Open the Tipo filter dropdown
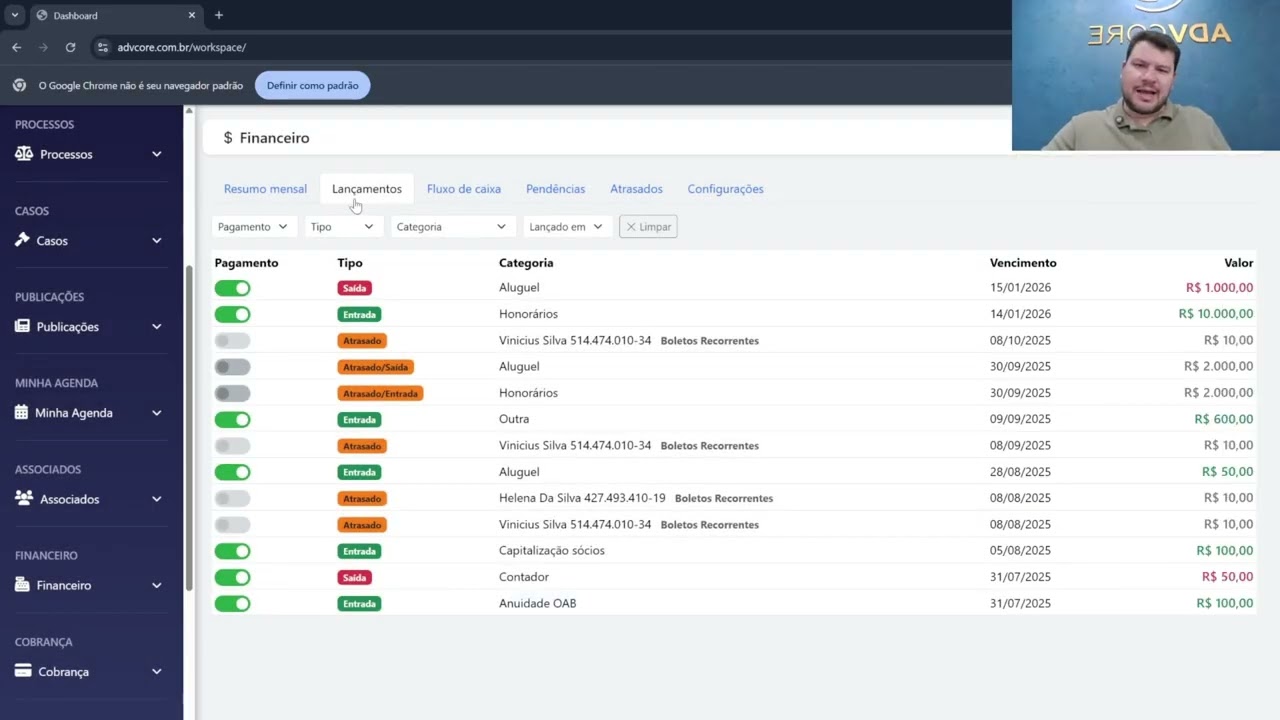 point(342,227)
